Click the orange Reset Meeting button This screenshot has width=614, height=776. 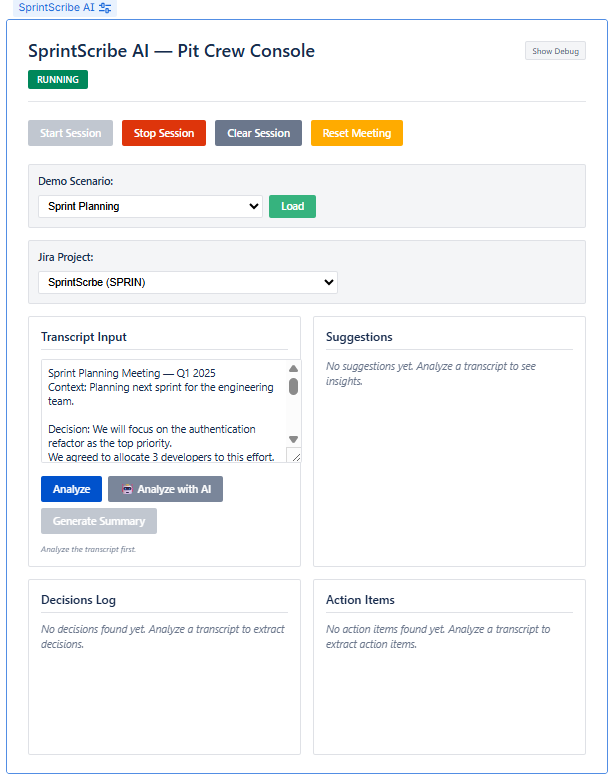click(x=357, y=133)
